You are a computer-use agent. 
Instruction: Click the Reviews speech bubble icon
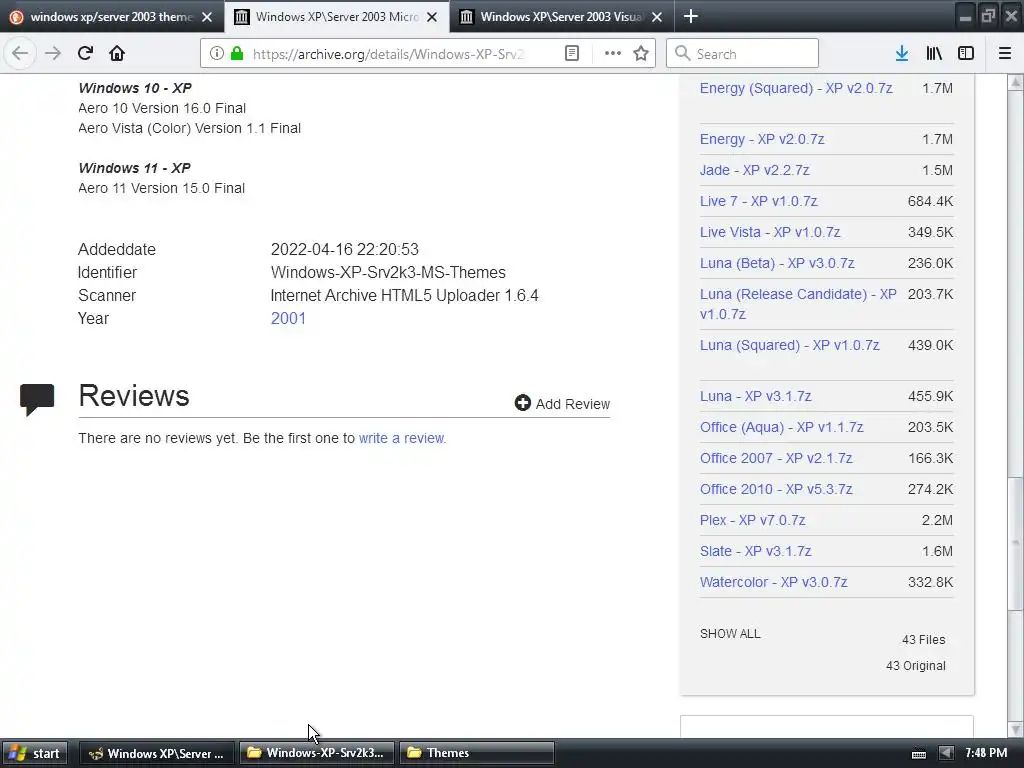[37, 400]
